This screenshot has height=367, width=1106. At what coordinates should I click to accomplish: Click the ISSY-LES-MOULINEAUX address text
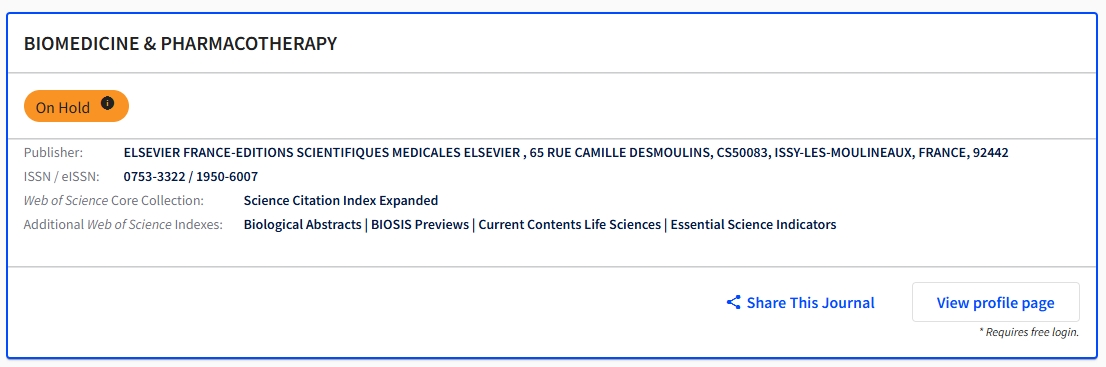[842, 152]
